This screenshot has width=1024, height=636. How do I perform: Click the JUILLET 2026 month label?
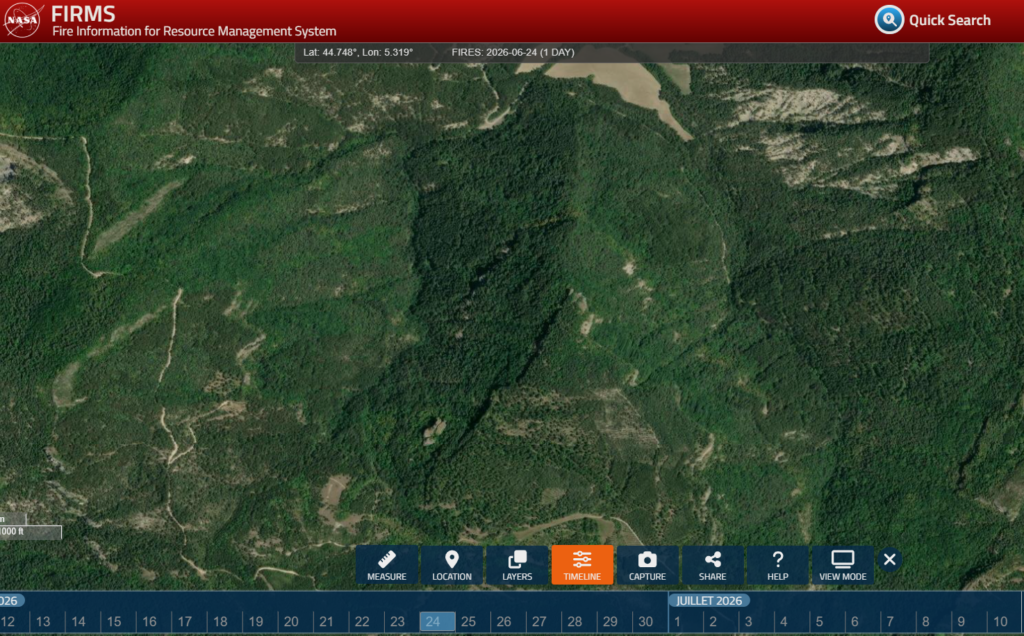pos(709,601)
